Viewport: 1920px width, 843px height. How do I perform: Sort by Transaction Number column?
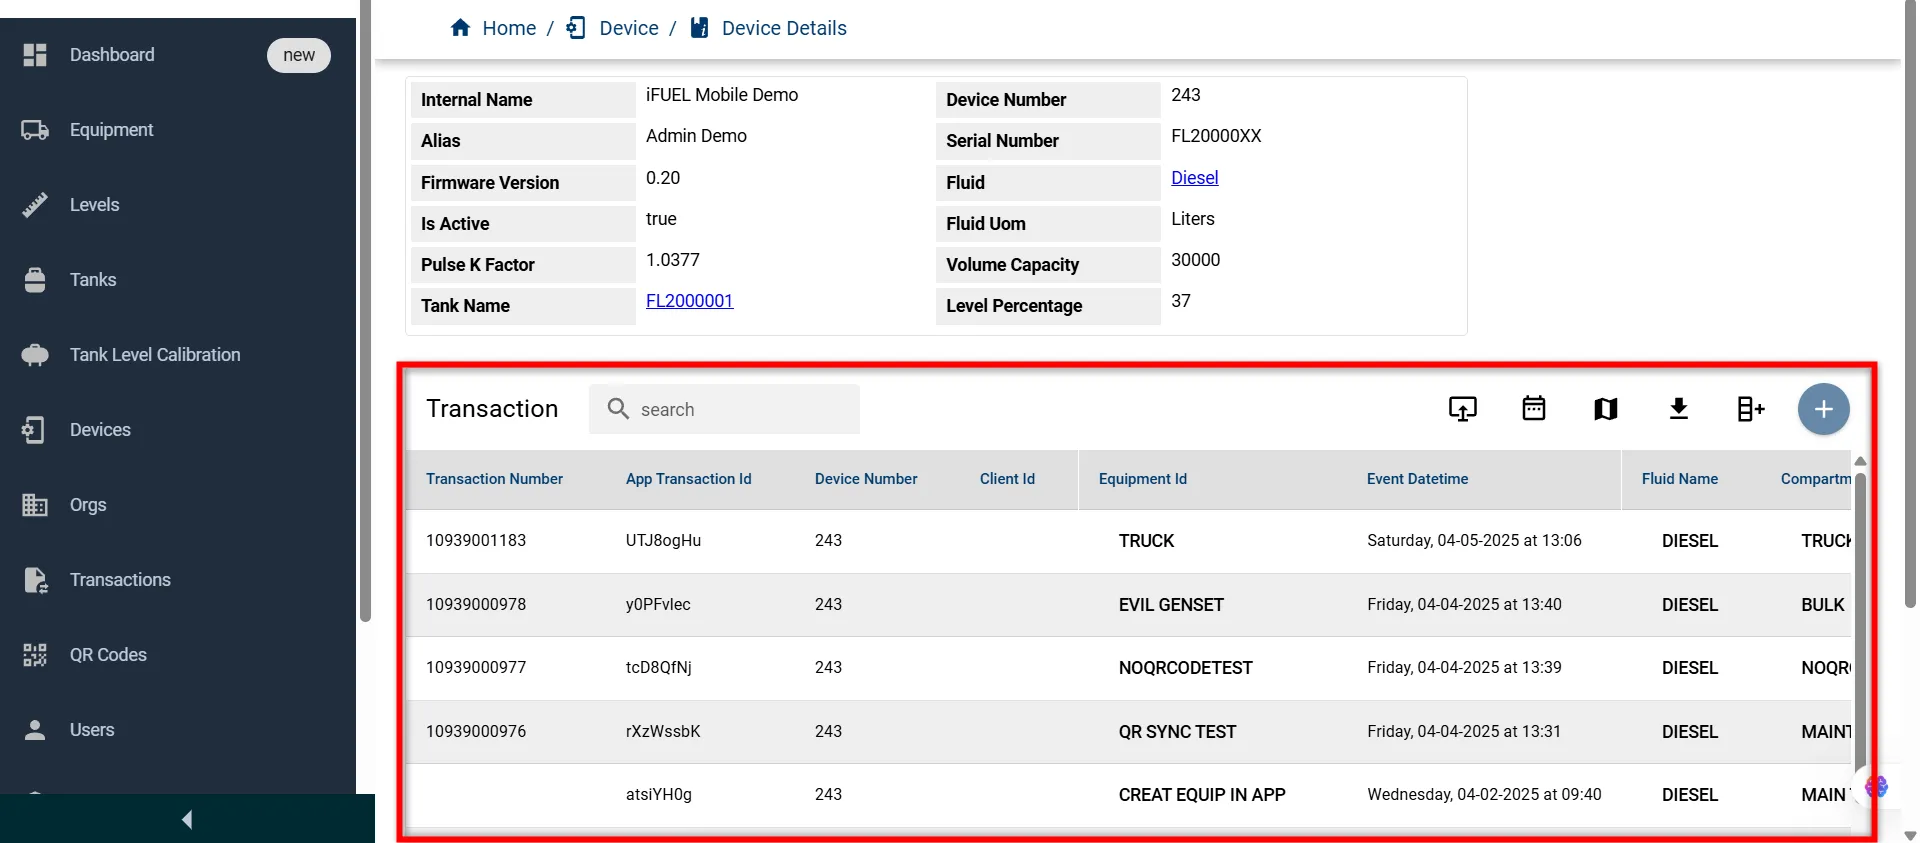pos(494,479)
